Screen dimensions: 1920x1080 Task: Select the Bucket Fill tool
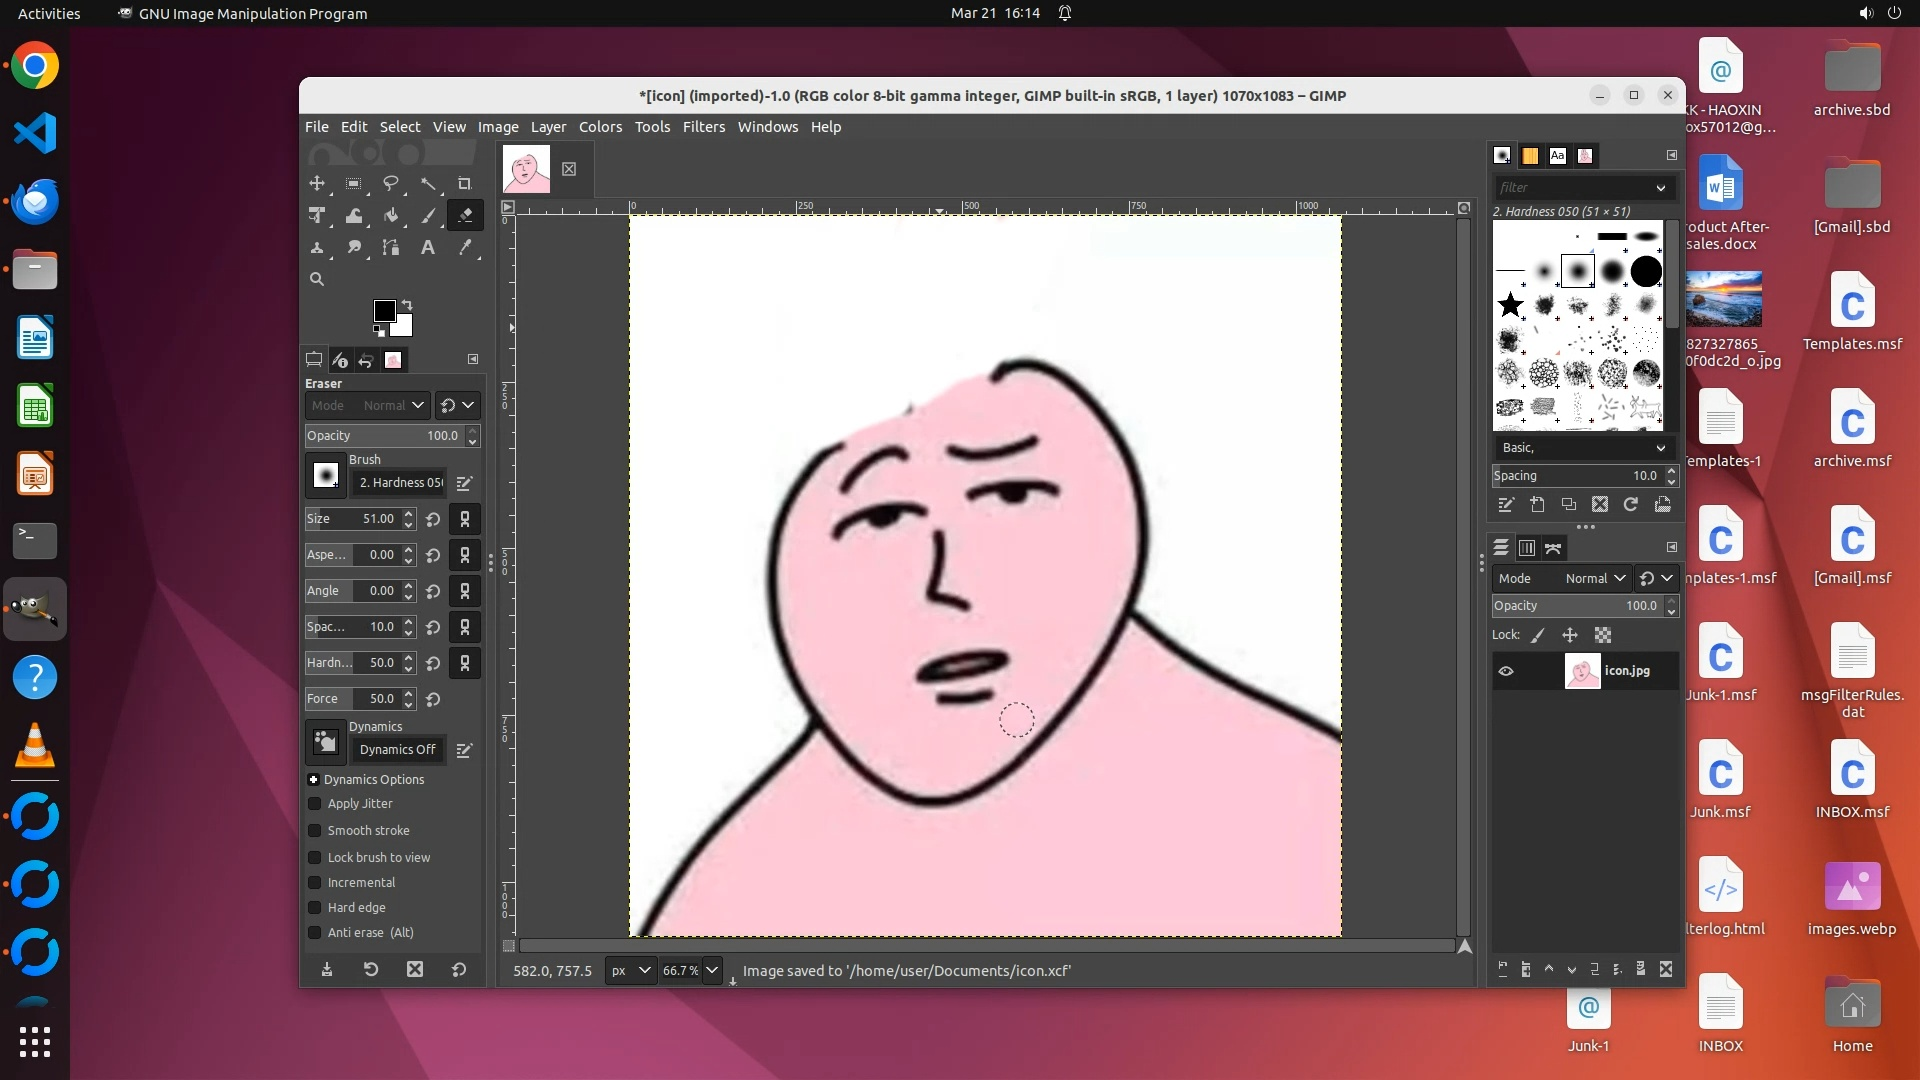(x=391, y=216)
